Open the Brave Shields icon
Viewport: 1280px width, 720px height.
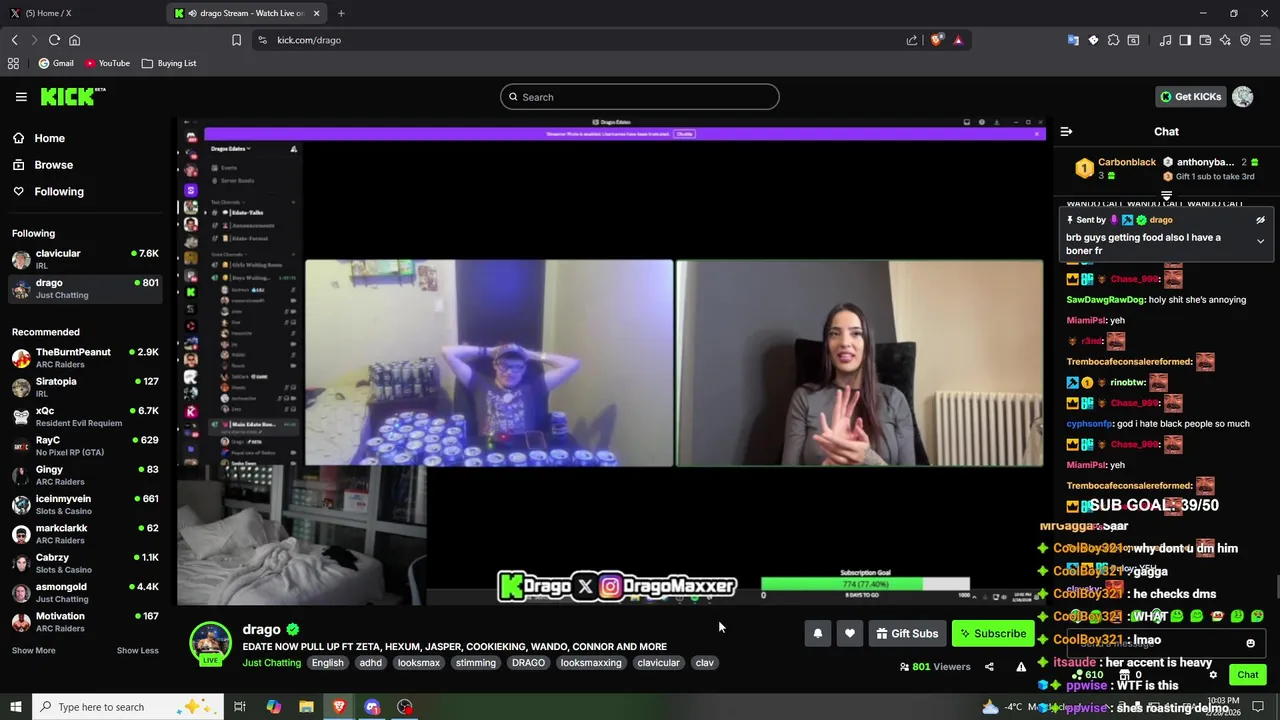coord(936,40)
